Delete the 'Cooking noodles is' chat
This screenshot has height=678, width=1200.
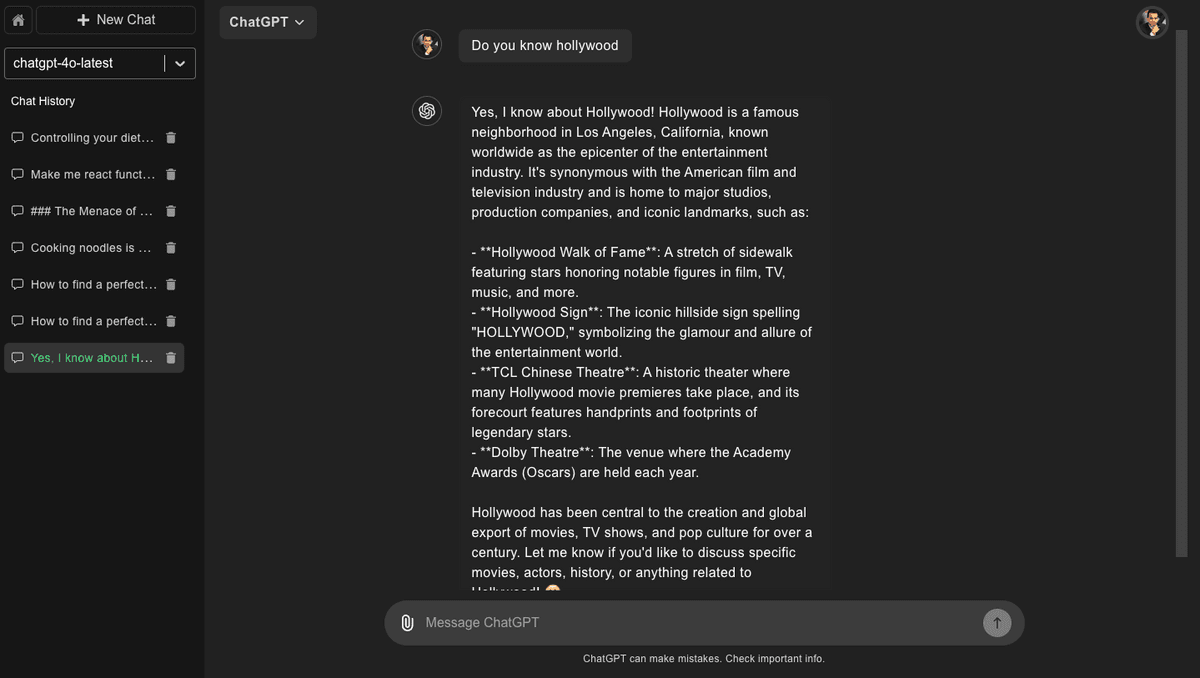tap(171, 248)
